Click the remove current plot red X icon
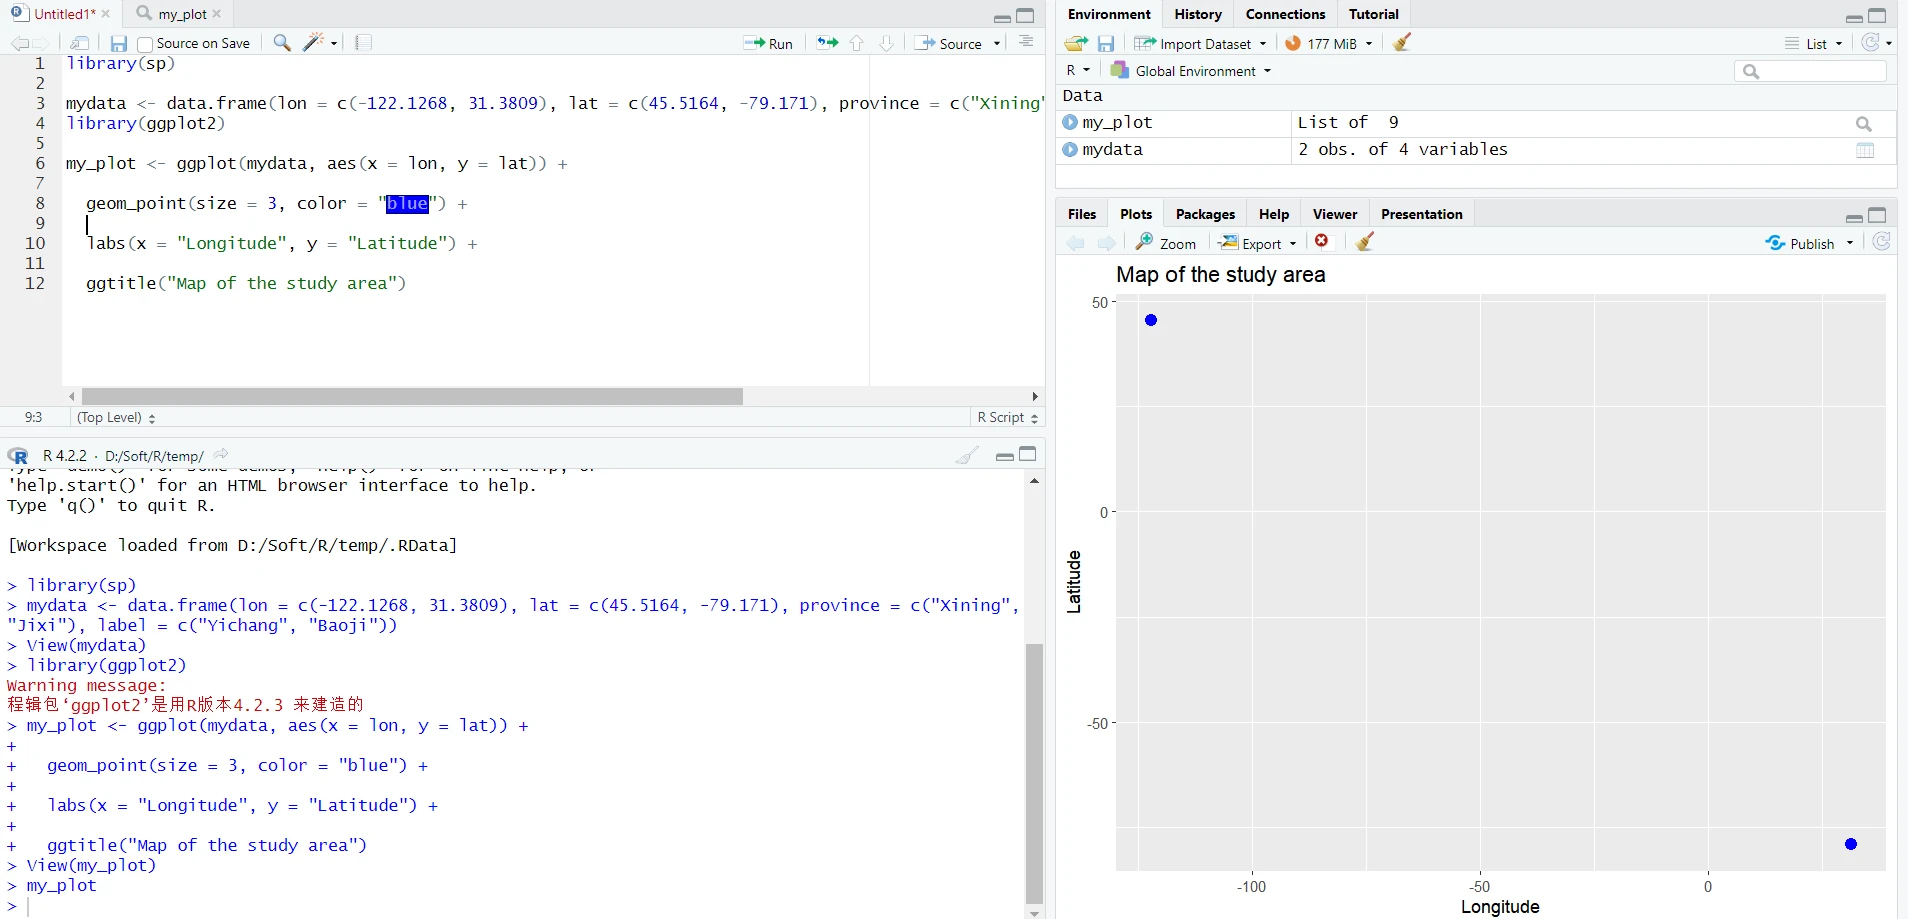1908x919 pixels. pyautogui.click(x=1322, y=242)
